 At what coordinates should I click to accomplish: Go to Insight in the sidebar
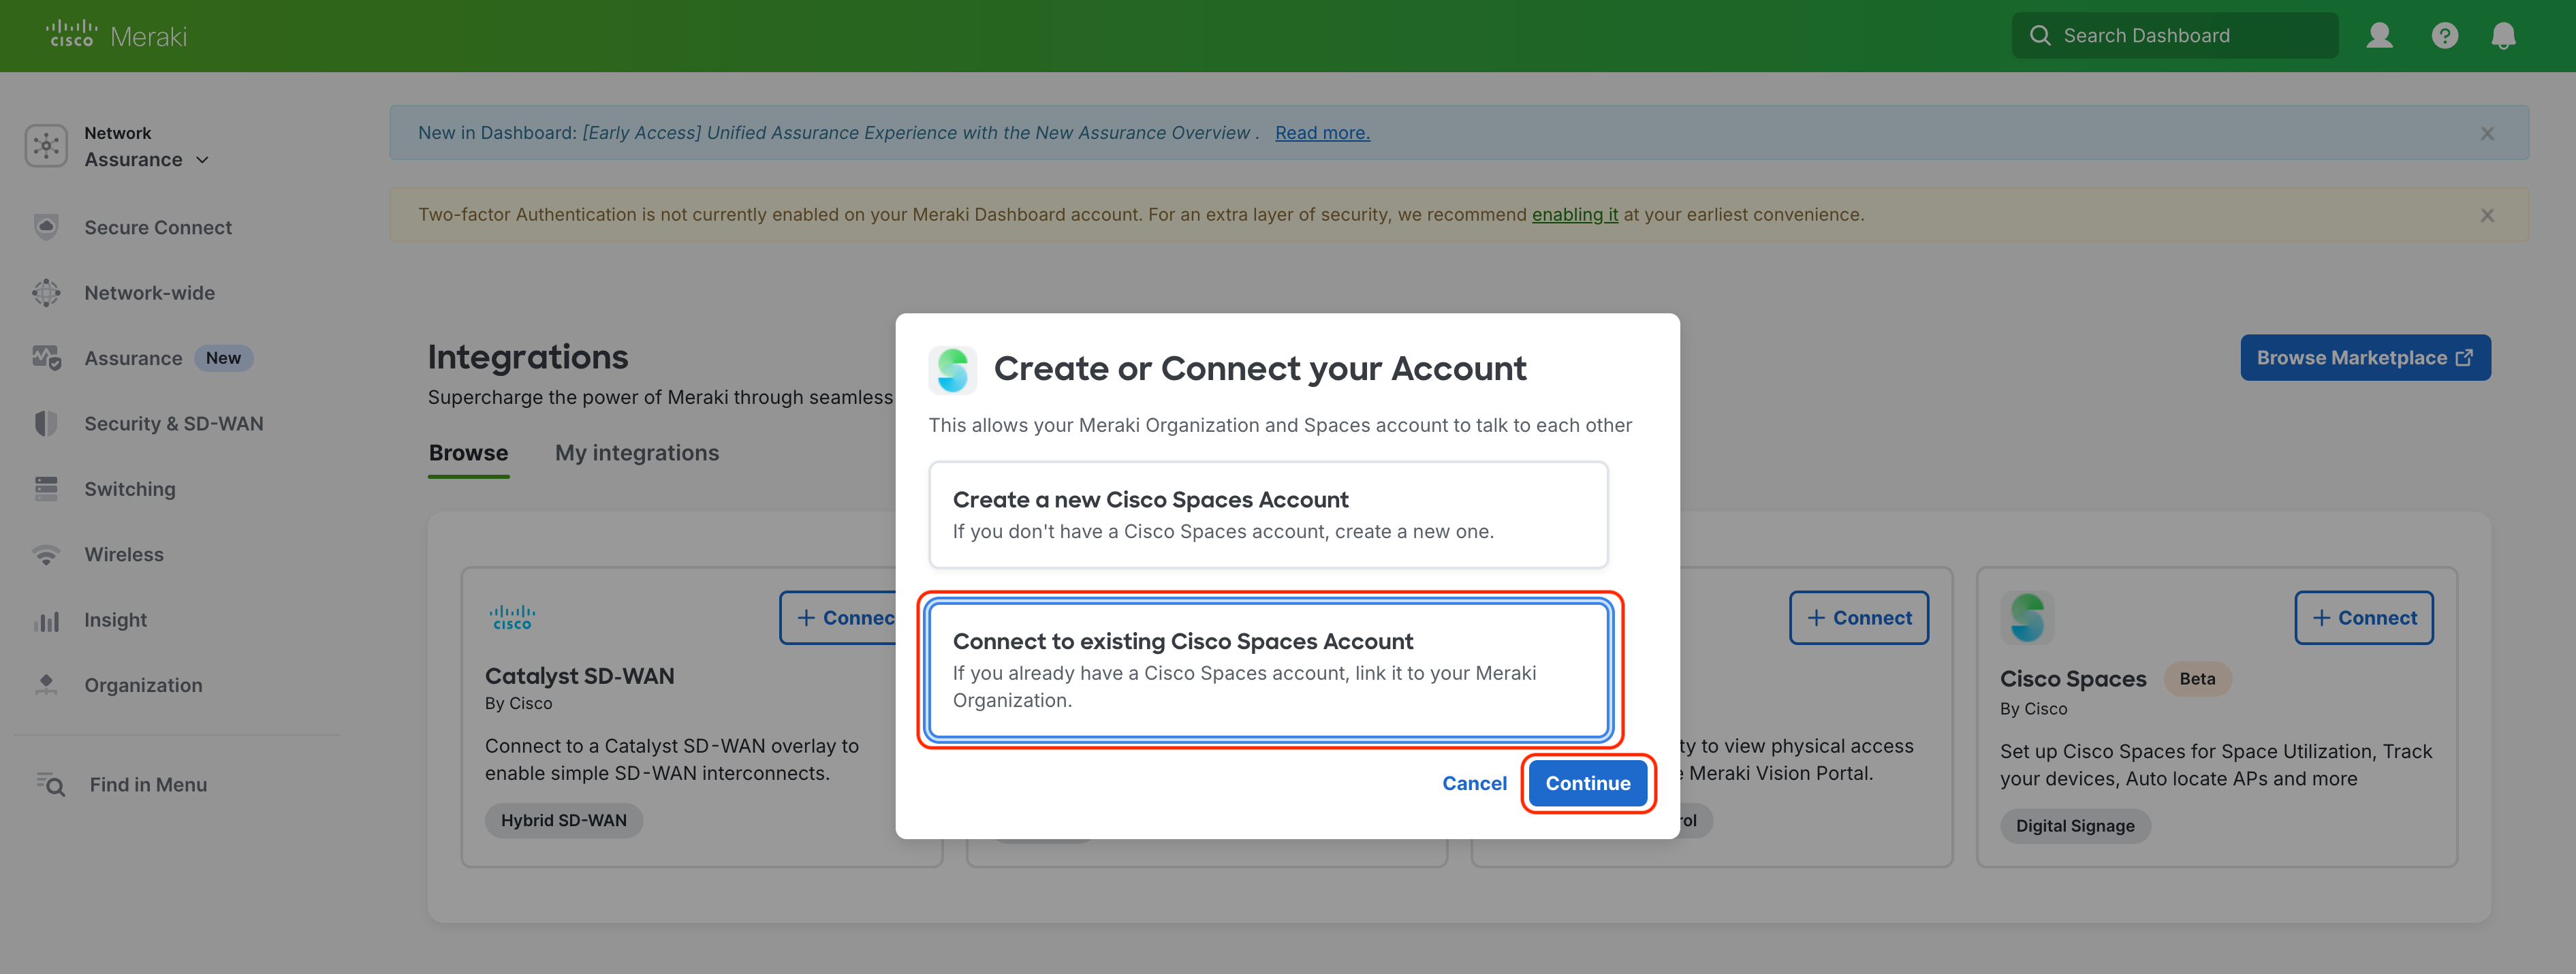click(115, 619)
